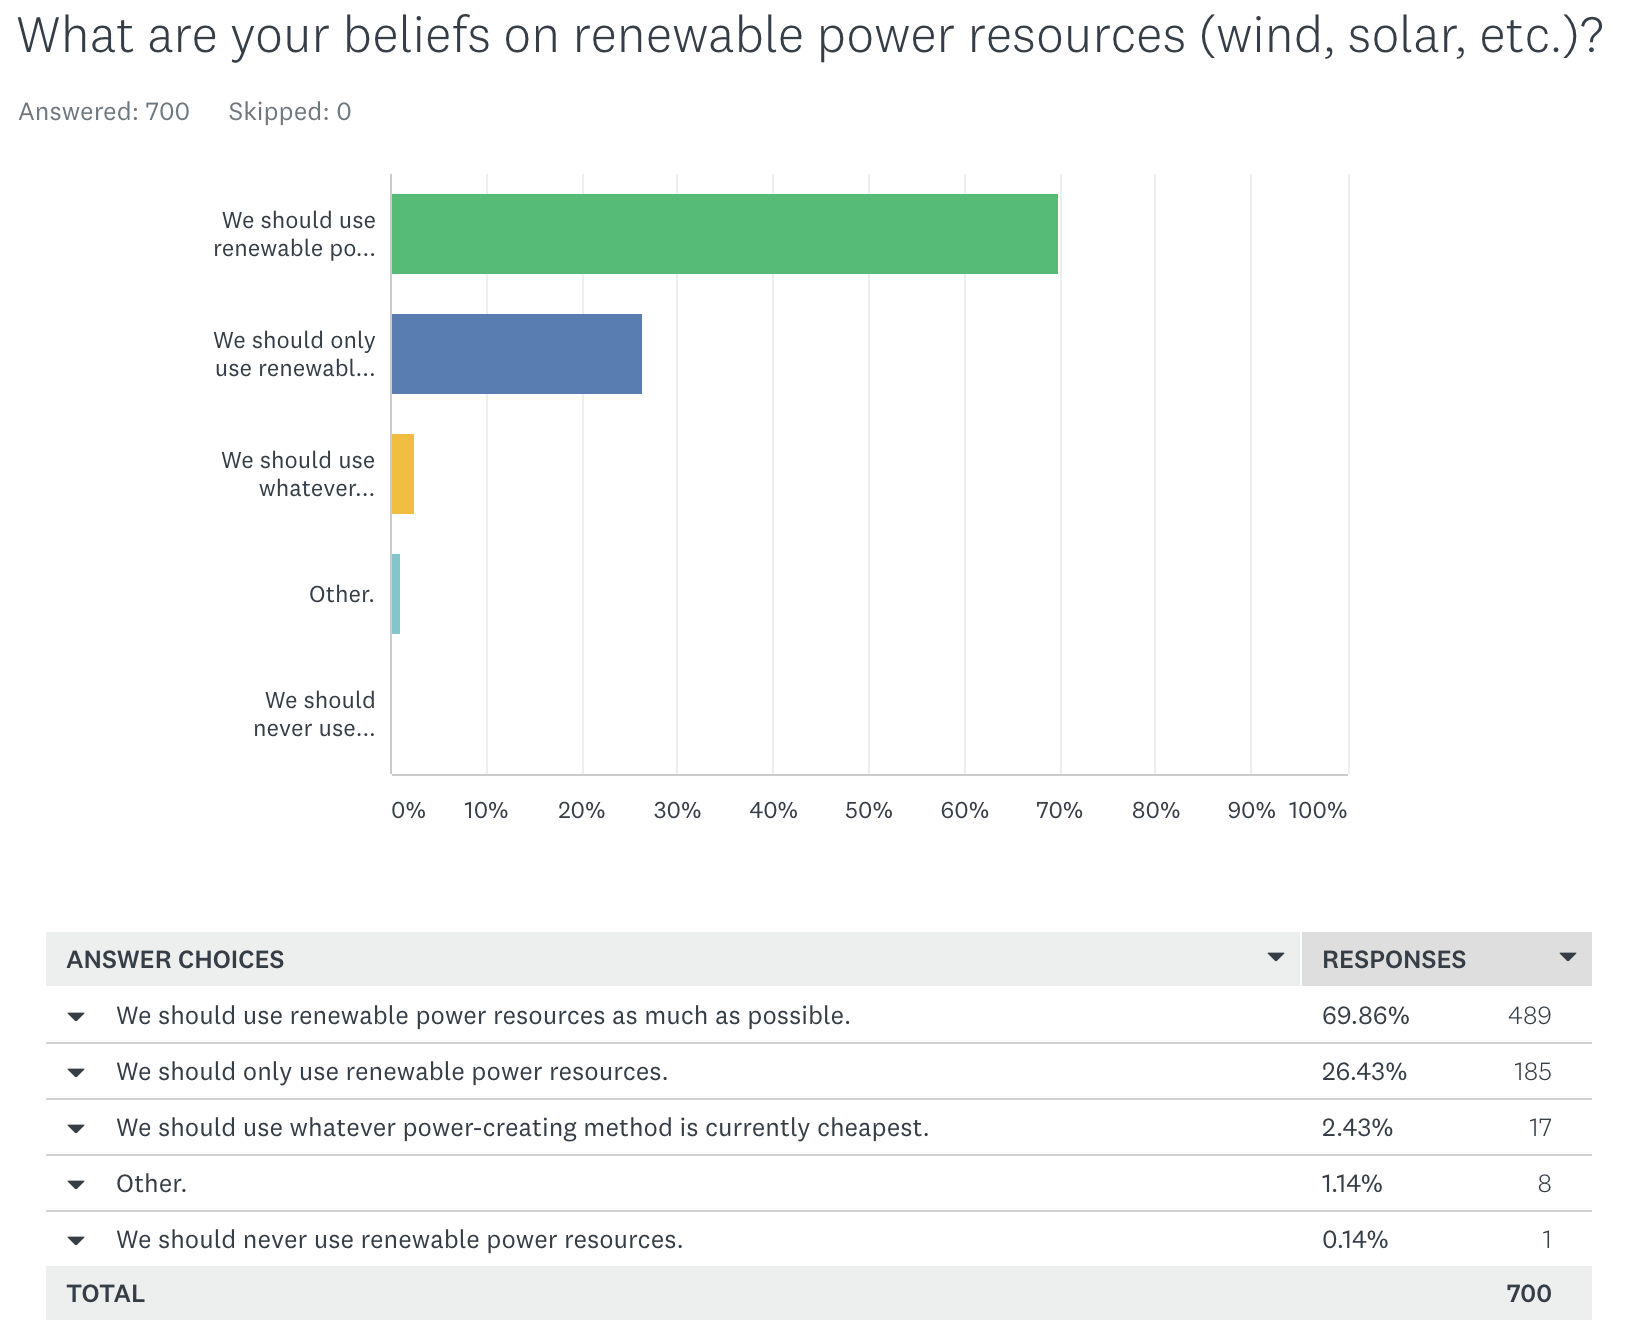Click the 69.86% response value
Screen dimensions: 1626x1332
[x=1365, y=1016]
